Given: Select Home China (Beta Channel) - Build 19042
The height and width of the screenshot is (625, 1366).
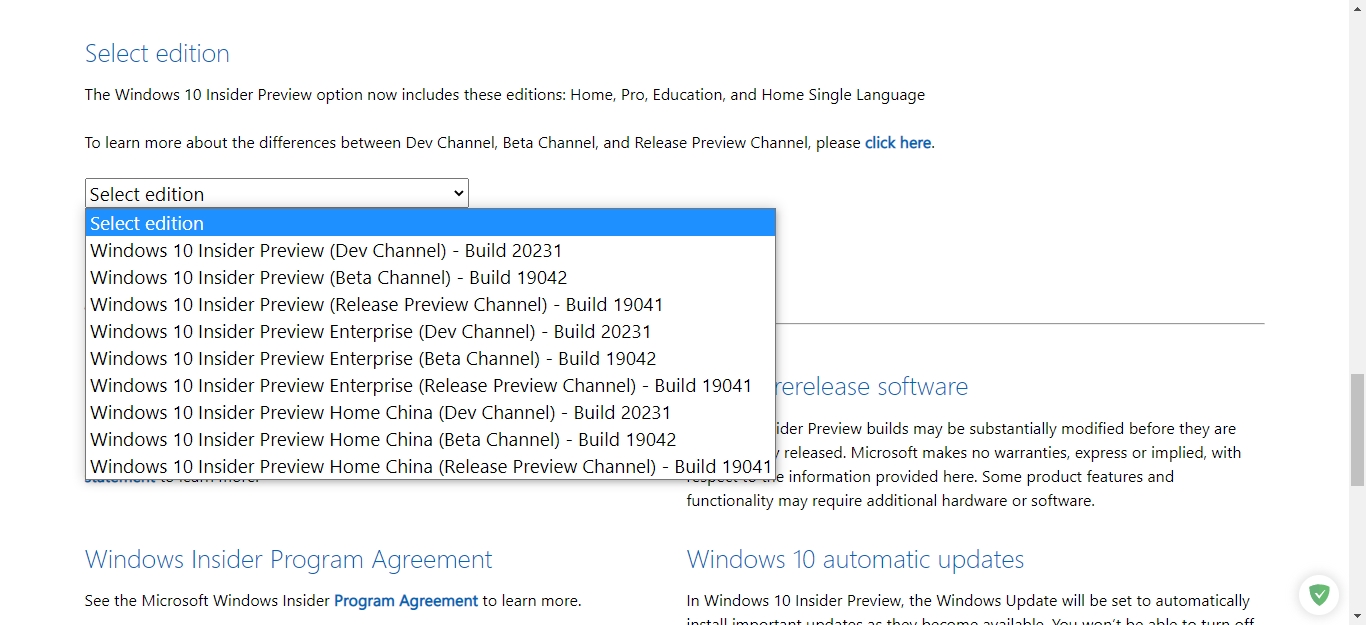Looking at the screenshot, I should (x=430, y=439).
